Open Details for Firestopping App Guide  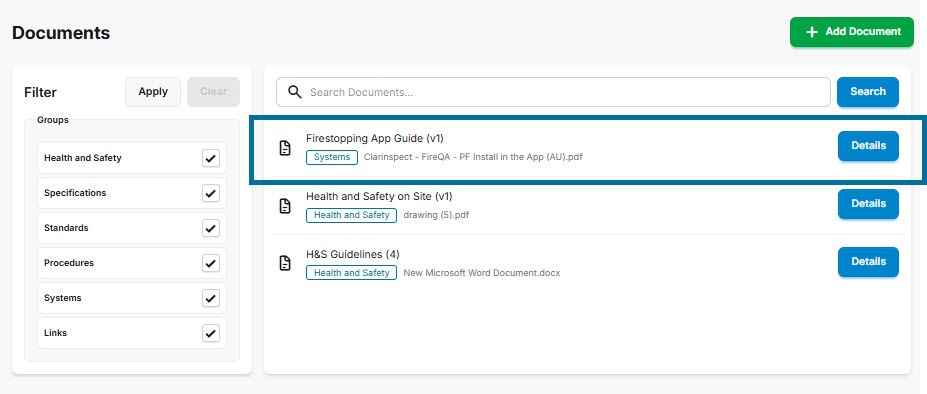click(868, 146)
